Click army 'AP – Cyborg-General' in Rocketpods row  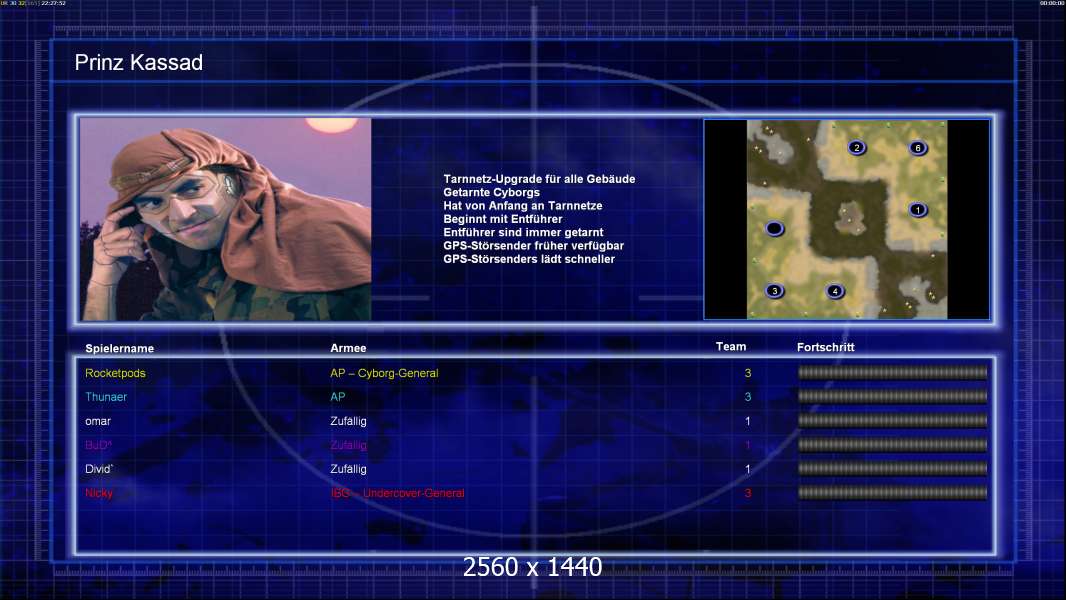(x=384, y=373)
